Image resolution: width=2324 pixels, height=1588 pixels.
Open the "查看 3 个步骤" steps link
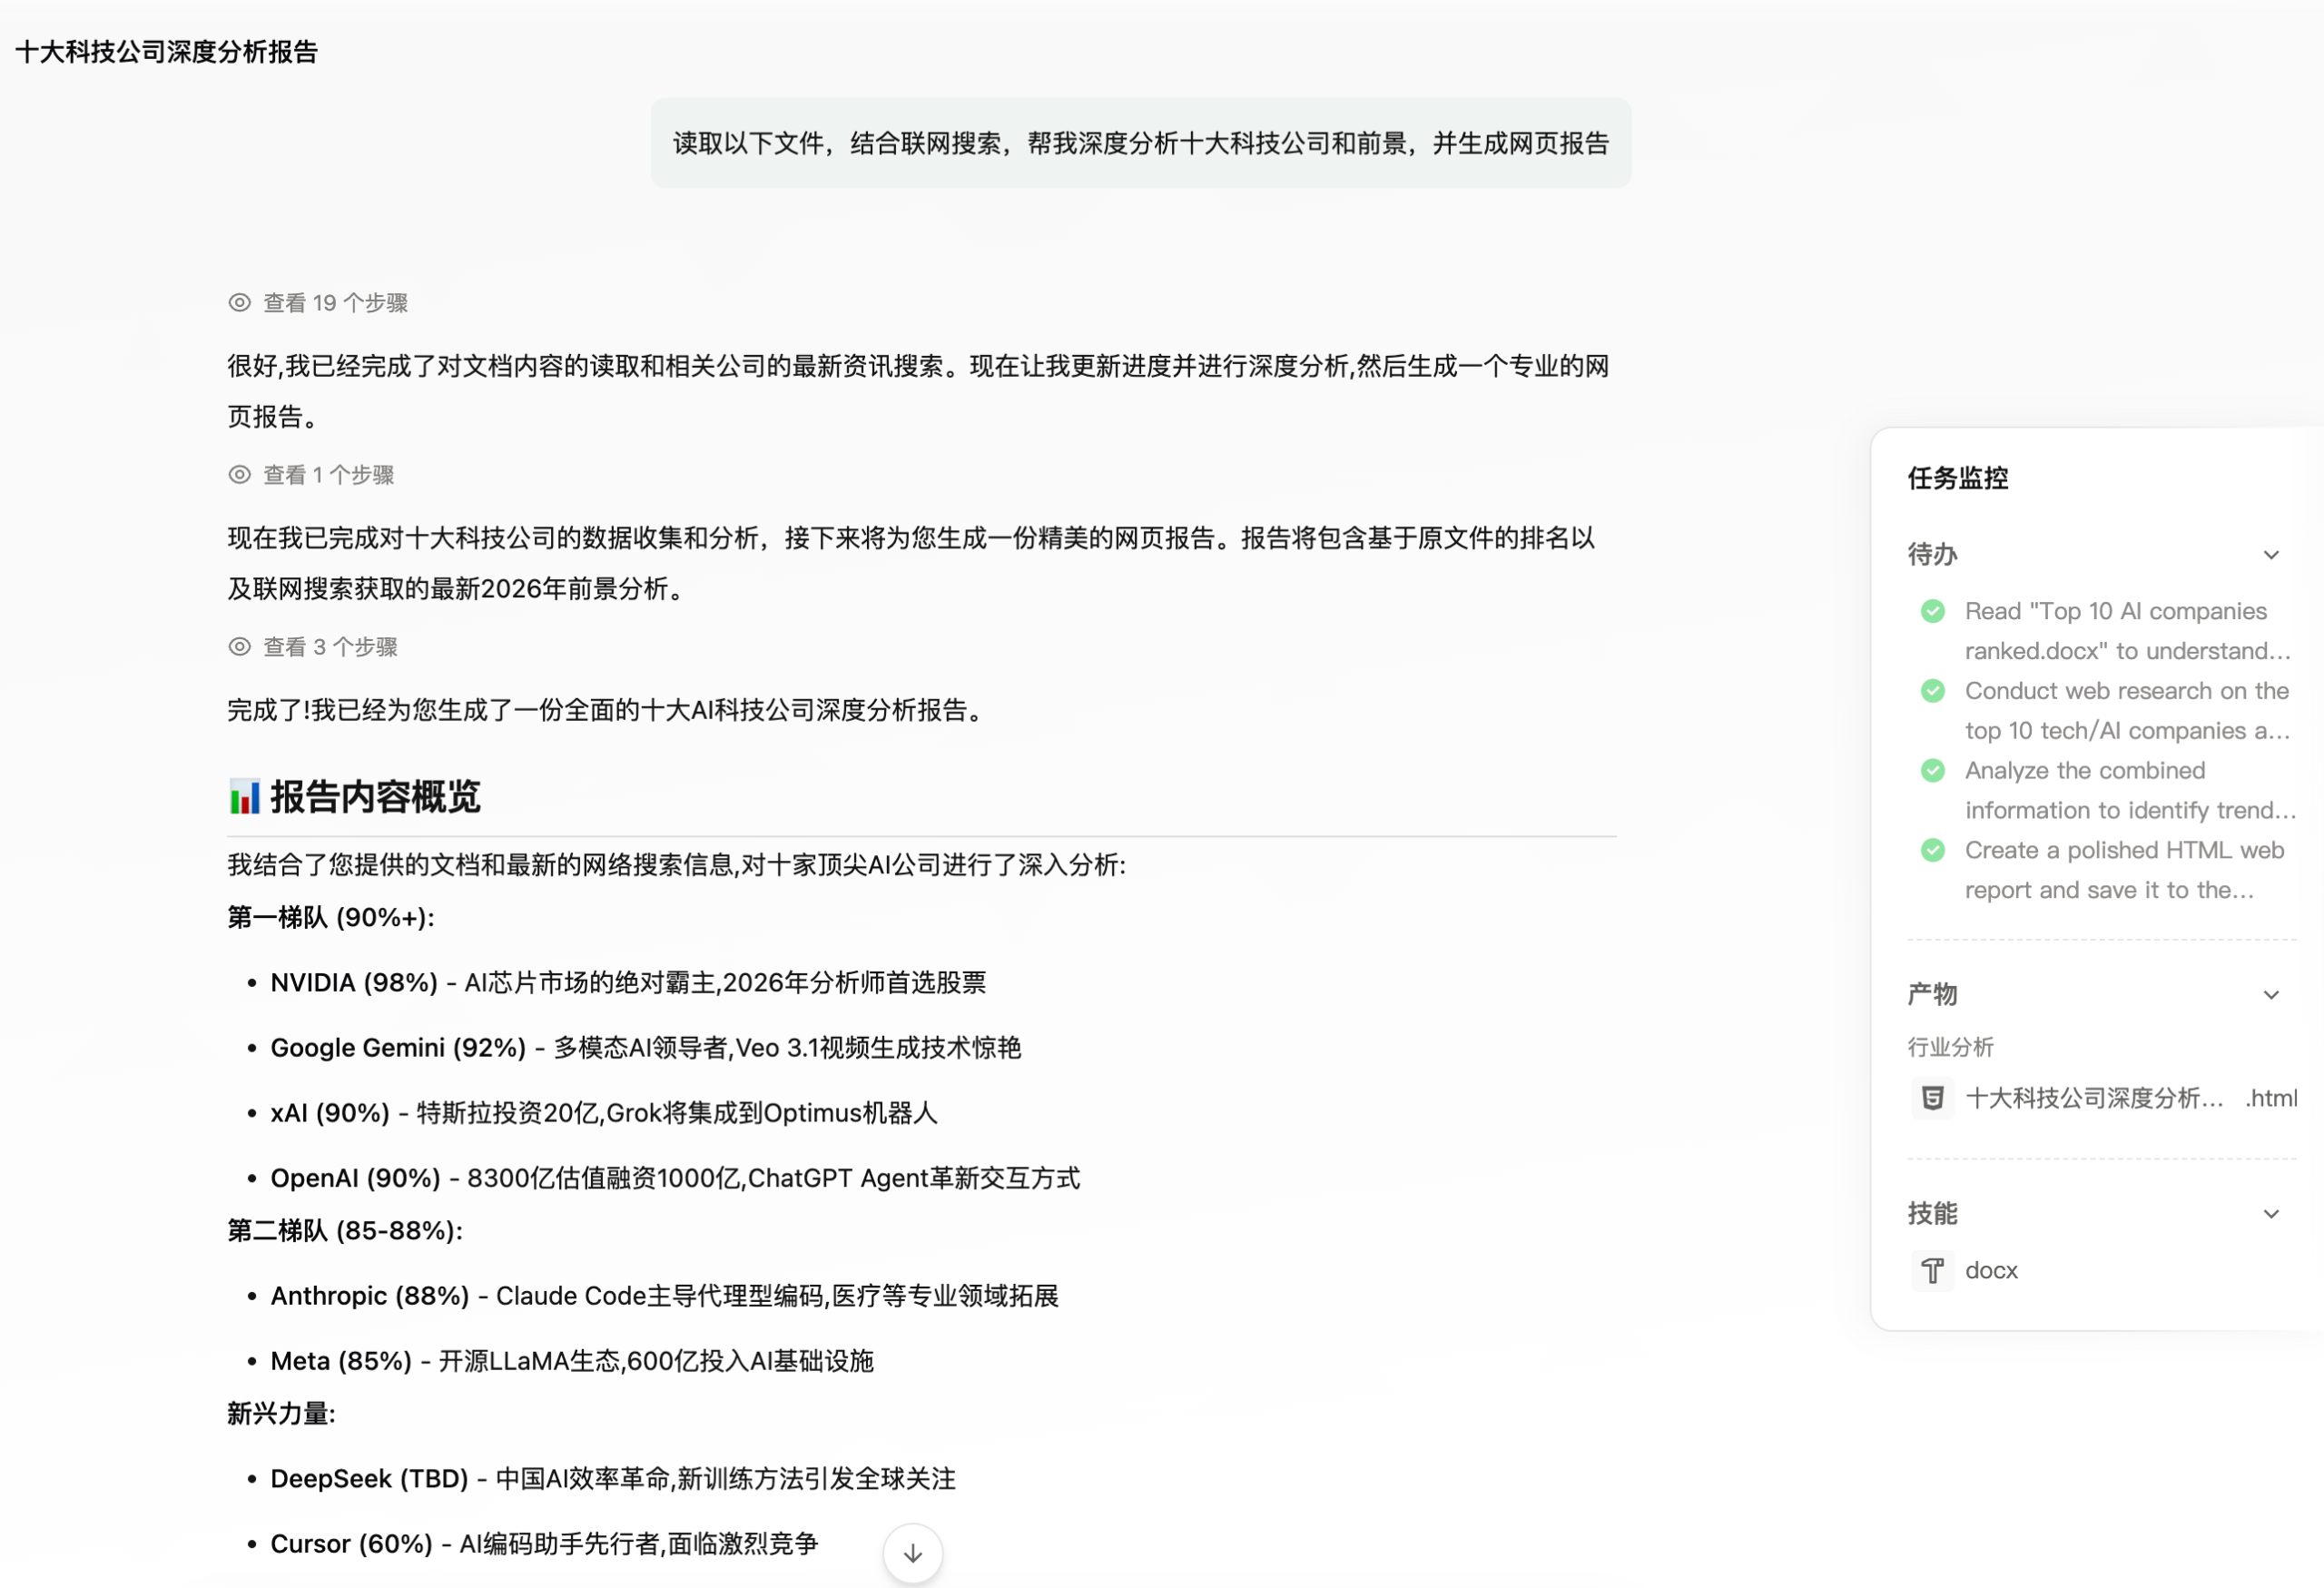[x=330, y=647]
